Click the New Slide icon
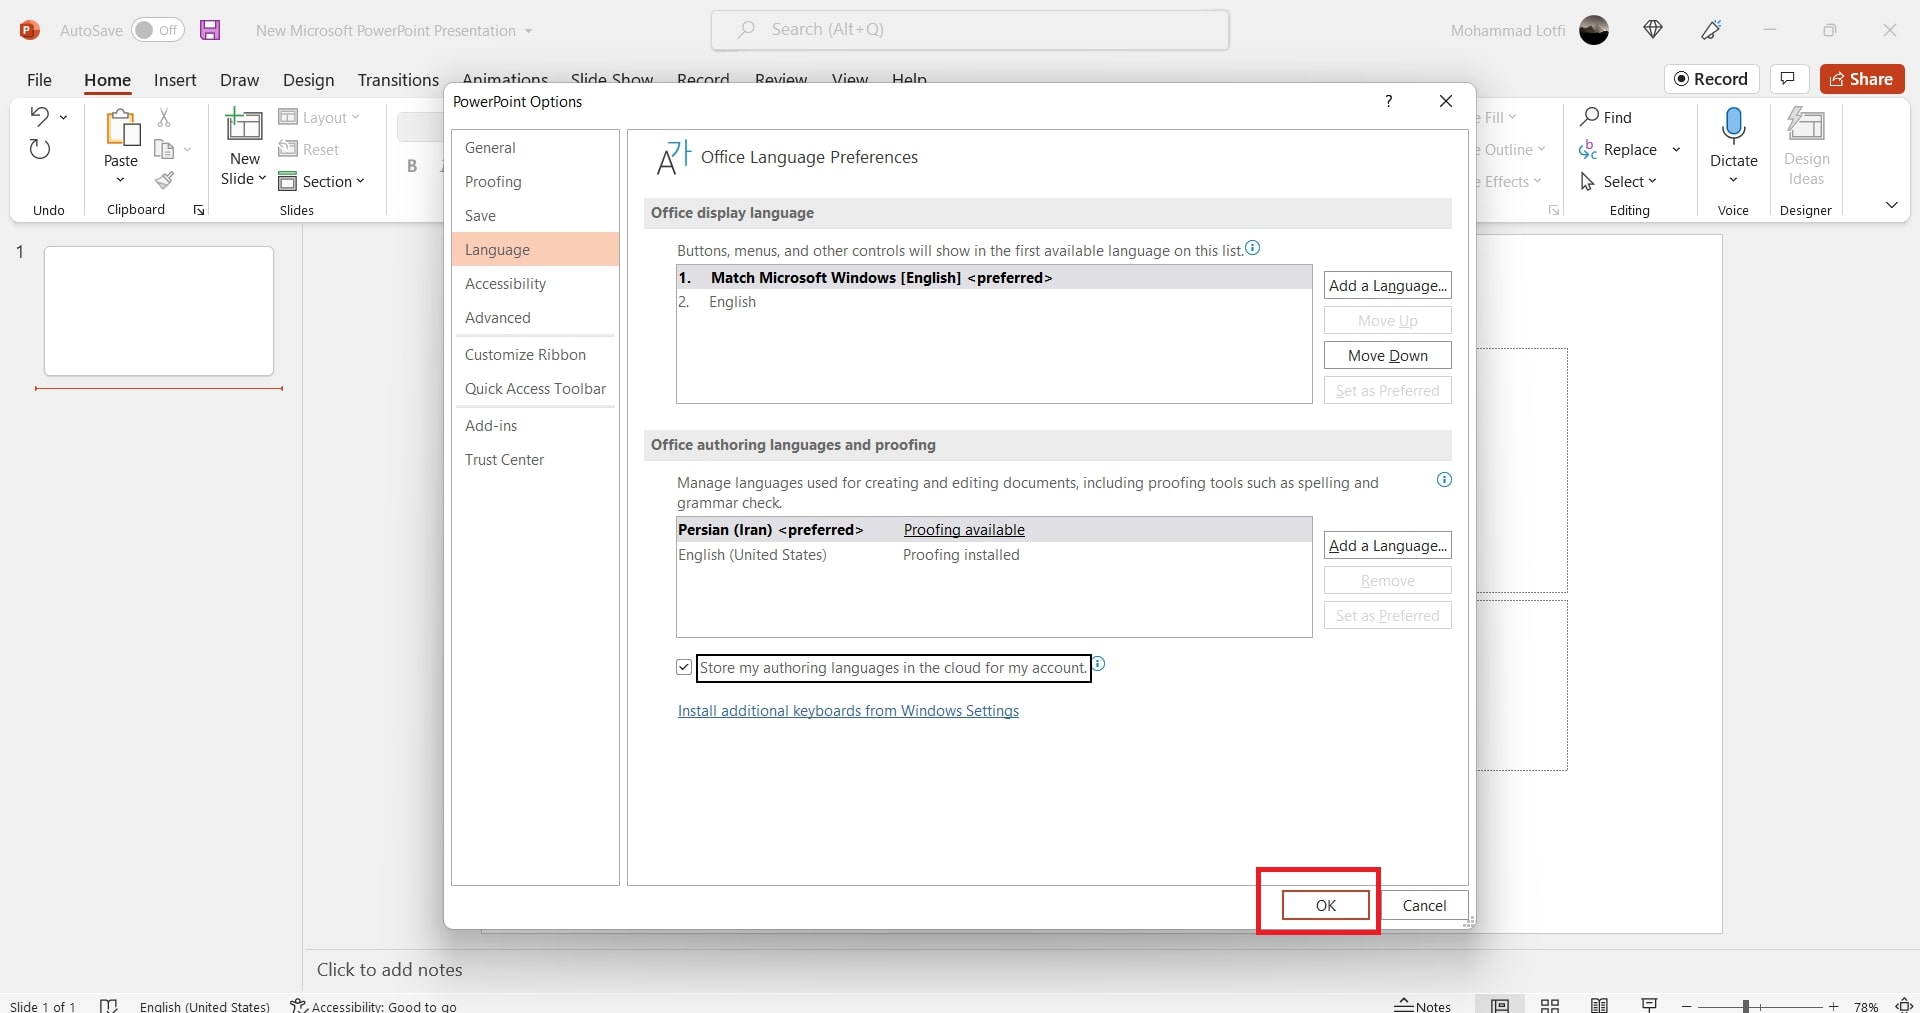The height and width of the screenshot is (1013, 1920). pos(244,126)
